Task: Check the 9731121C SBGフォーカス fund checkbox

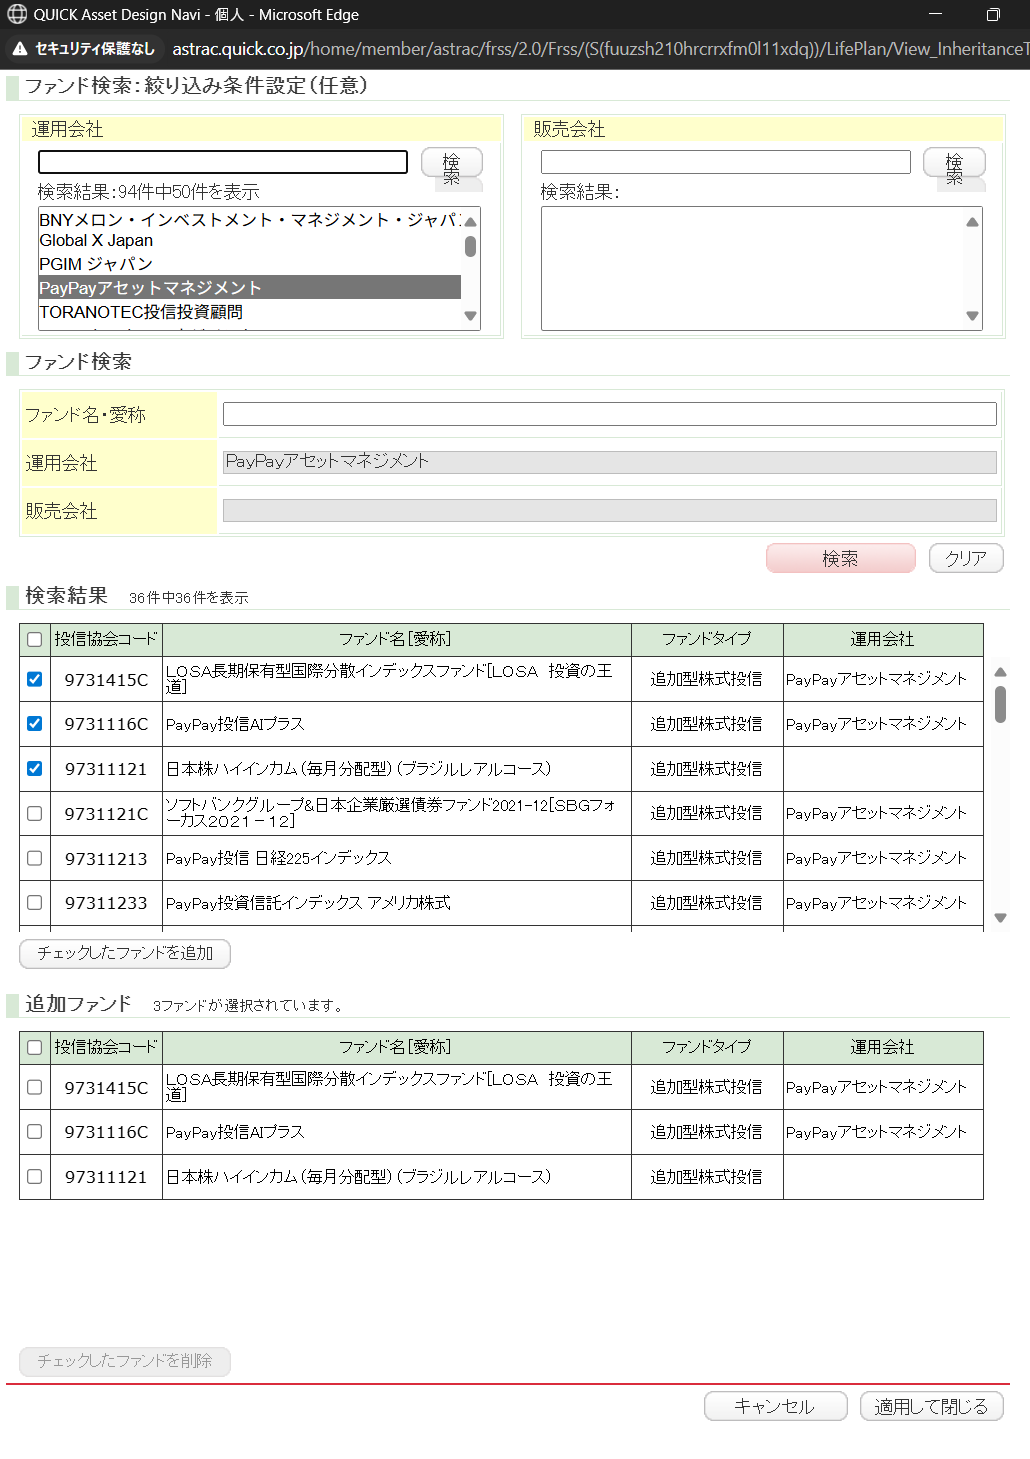Action: pyautogui.click(x=33, y=813)
